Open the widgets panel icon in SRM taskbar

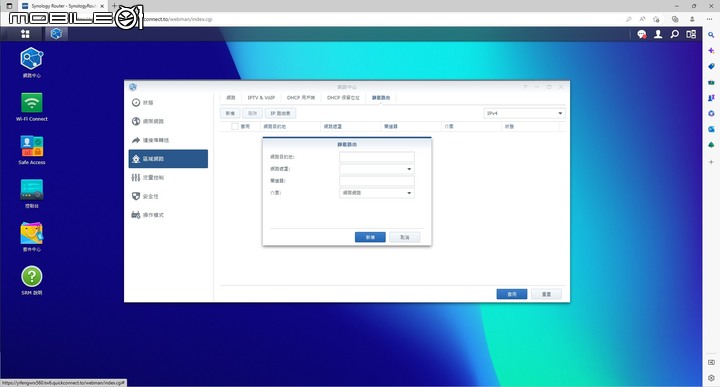coord(691,34)
